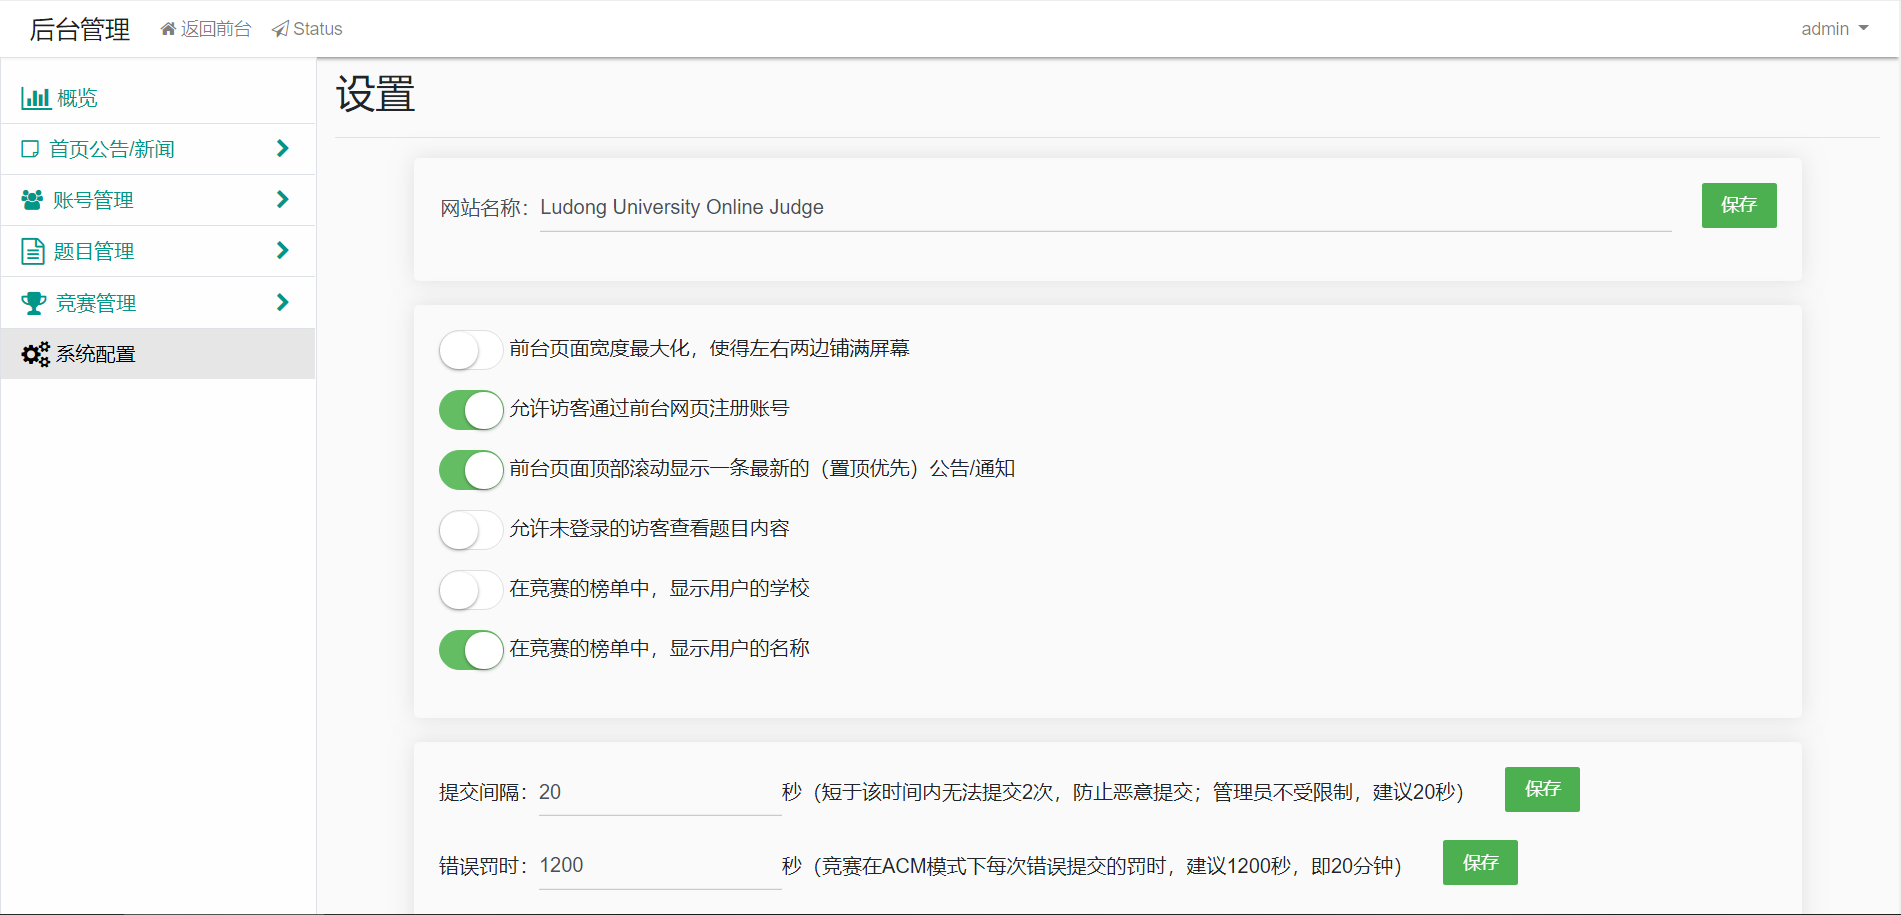Open the admin account dropdown
1901x915 pixels.
tap(1834, 28)
